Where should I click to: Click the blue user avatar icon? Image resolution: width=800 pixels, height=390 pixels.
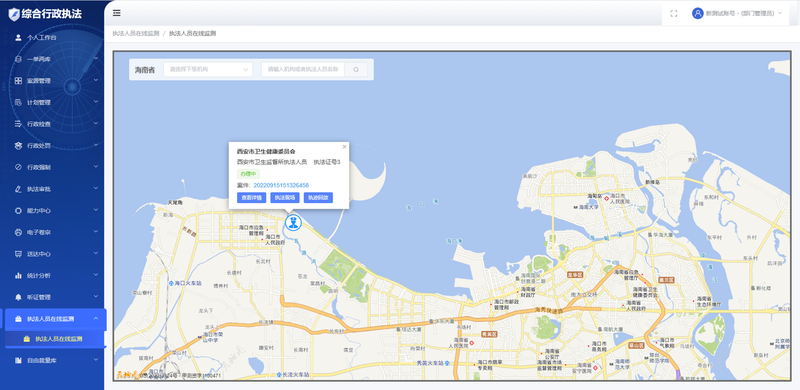[697, 13]
